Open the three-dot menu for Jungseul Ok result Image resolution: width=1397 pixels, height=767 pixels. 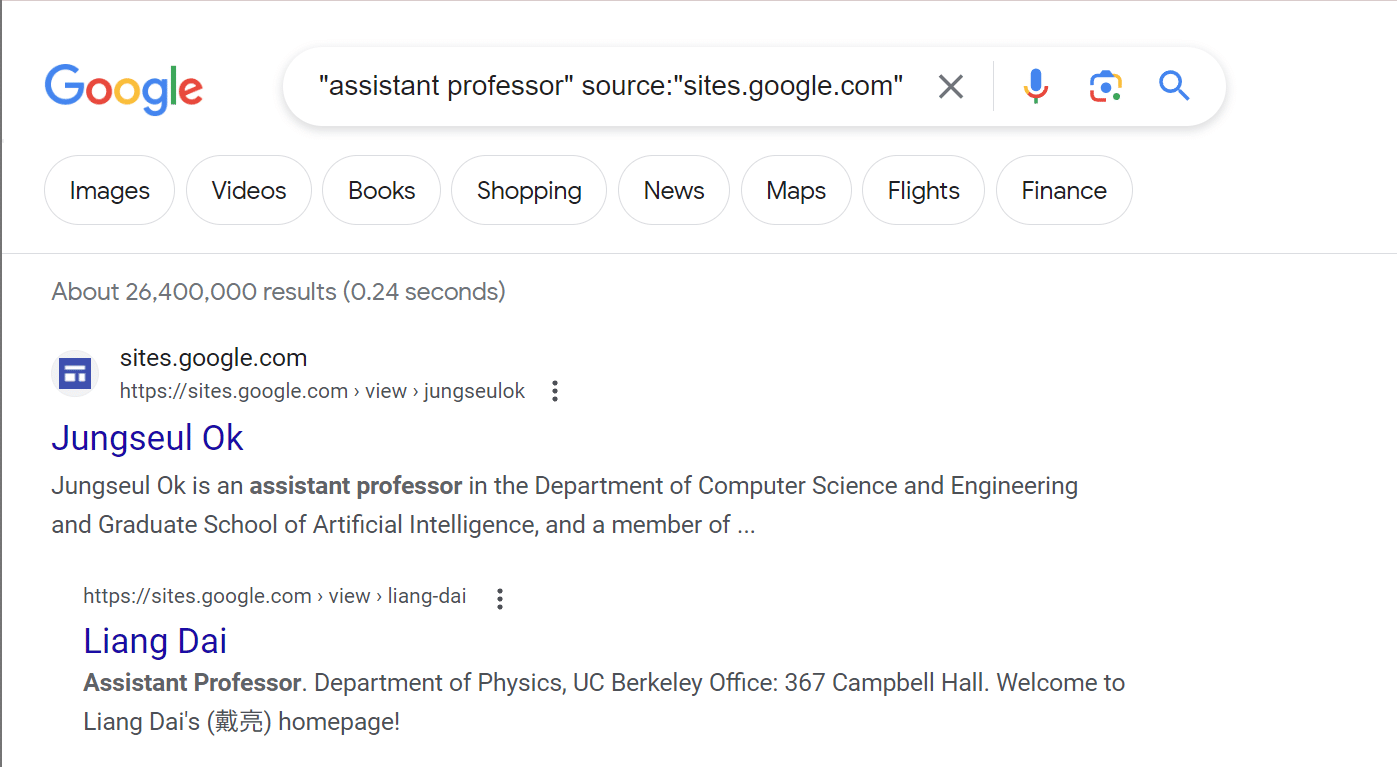554,391
